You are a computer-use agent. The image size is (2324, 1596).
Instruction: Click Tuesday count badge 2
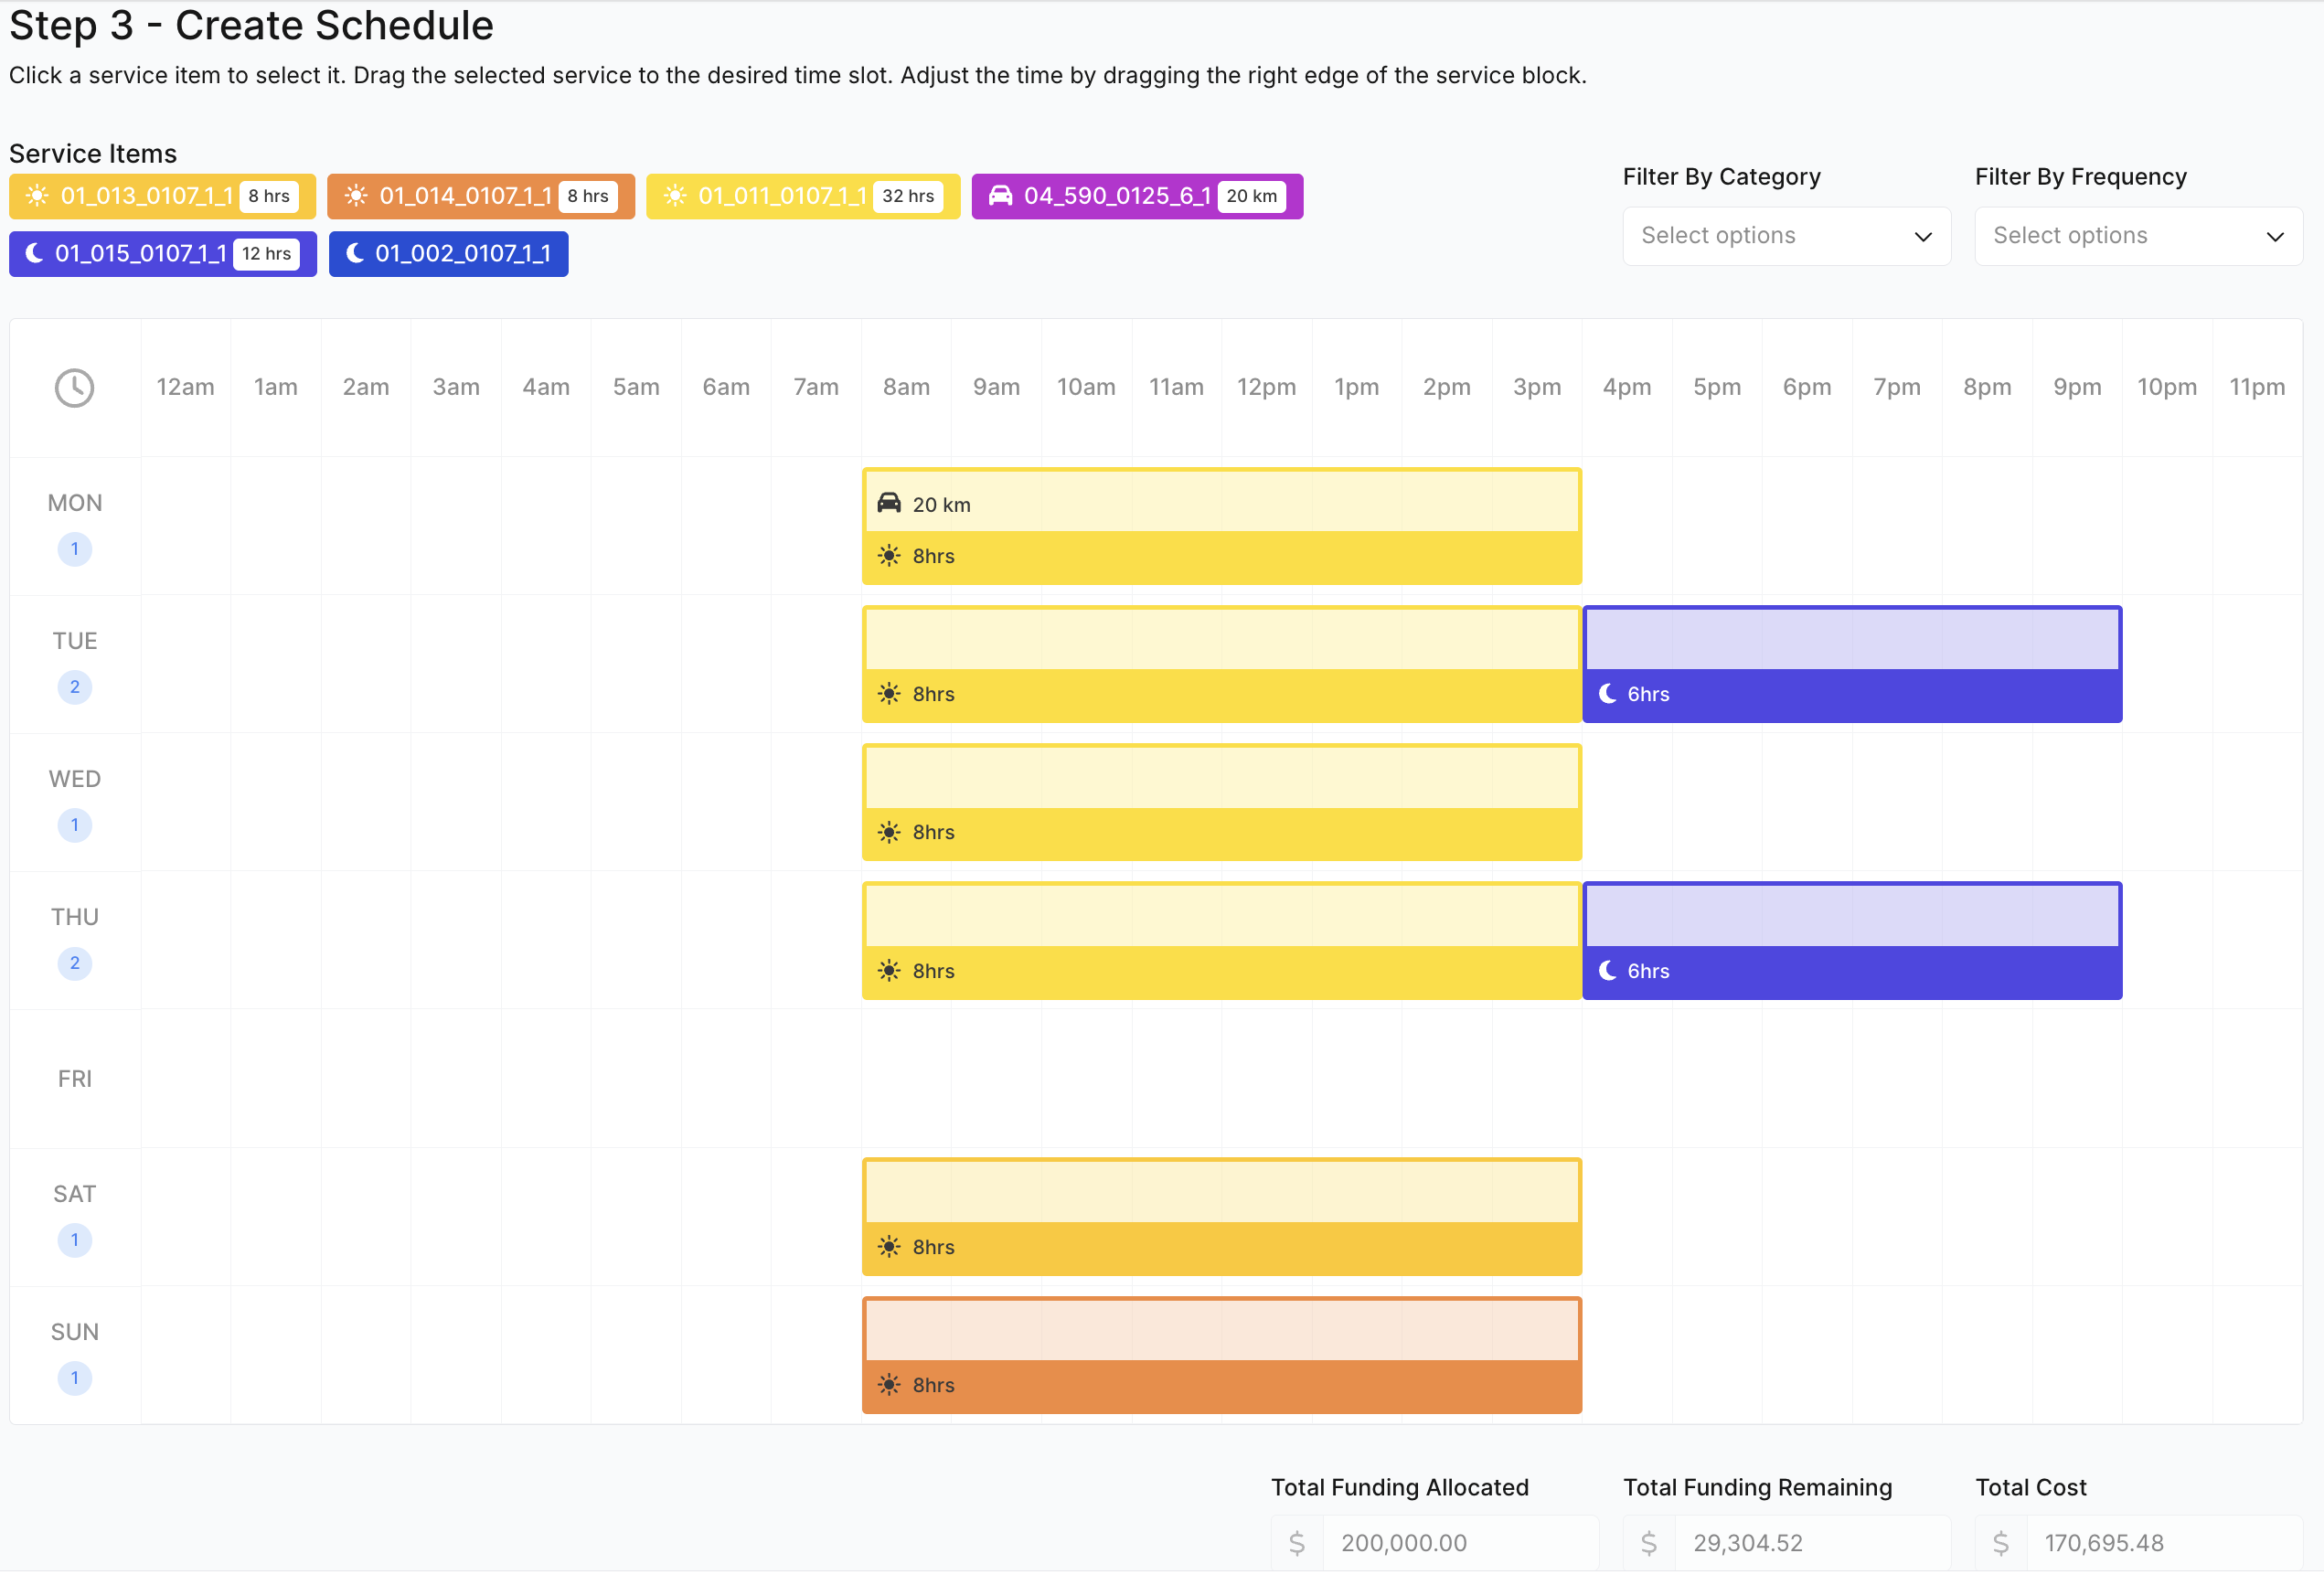click(x=74, y=687)
